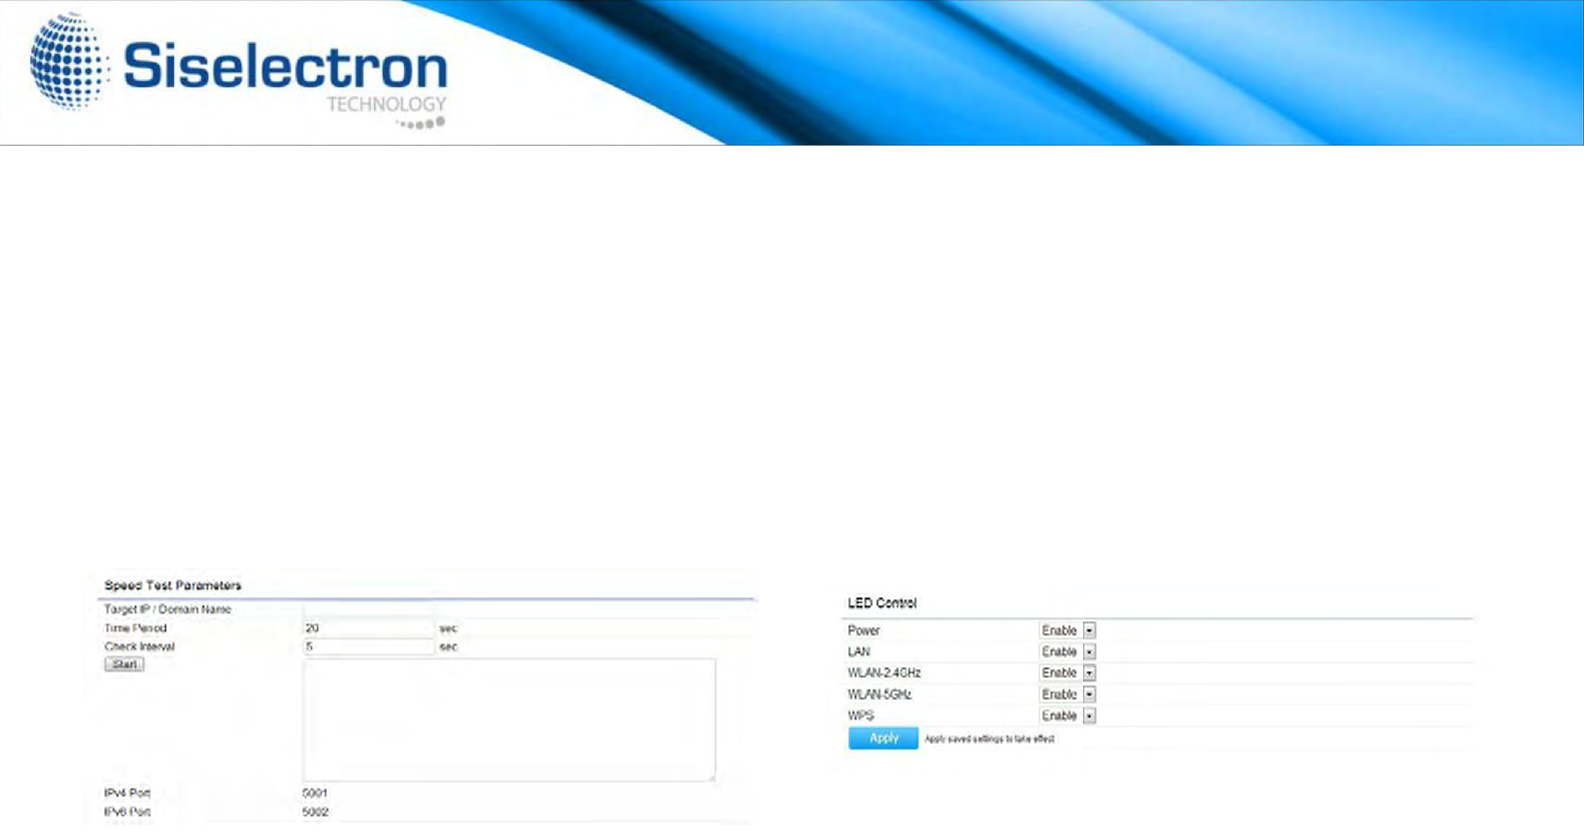Click the Siselectron brand name text
Viewport: 1584px width, 832px height.
tap(285, 67)
